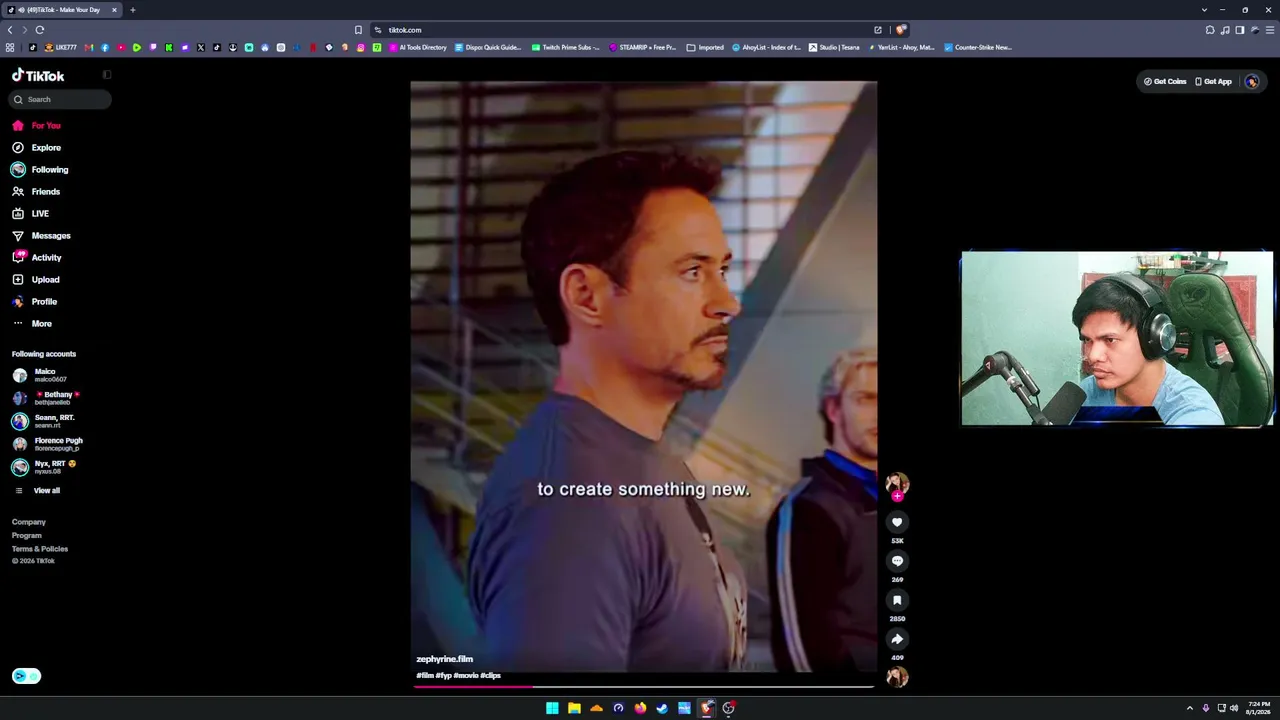
Task: Click the Get App button
Action: (1214, 82)
